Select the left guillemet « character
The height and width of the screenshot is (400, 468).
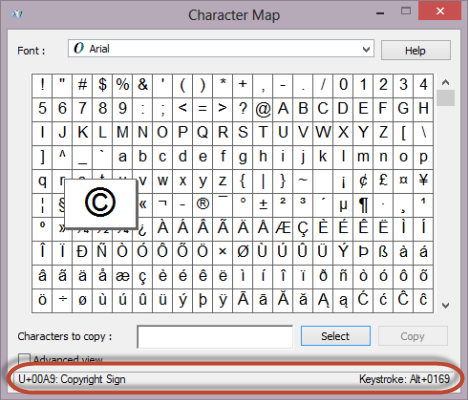click(x=143, y=204)
